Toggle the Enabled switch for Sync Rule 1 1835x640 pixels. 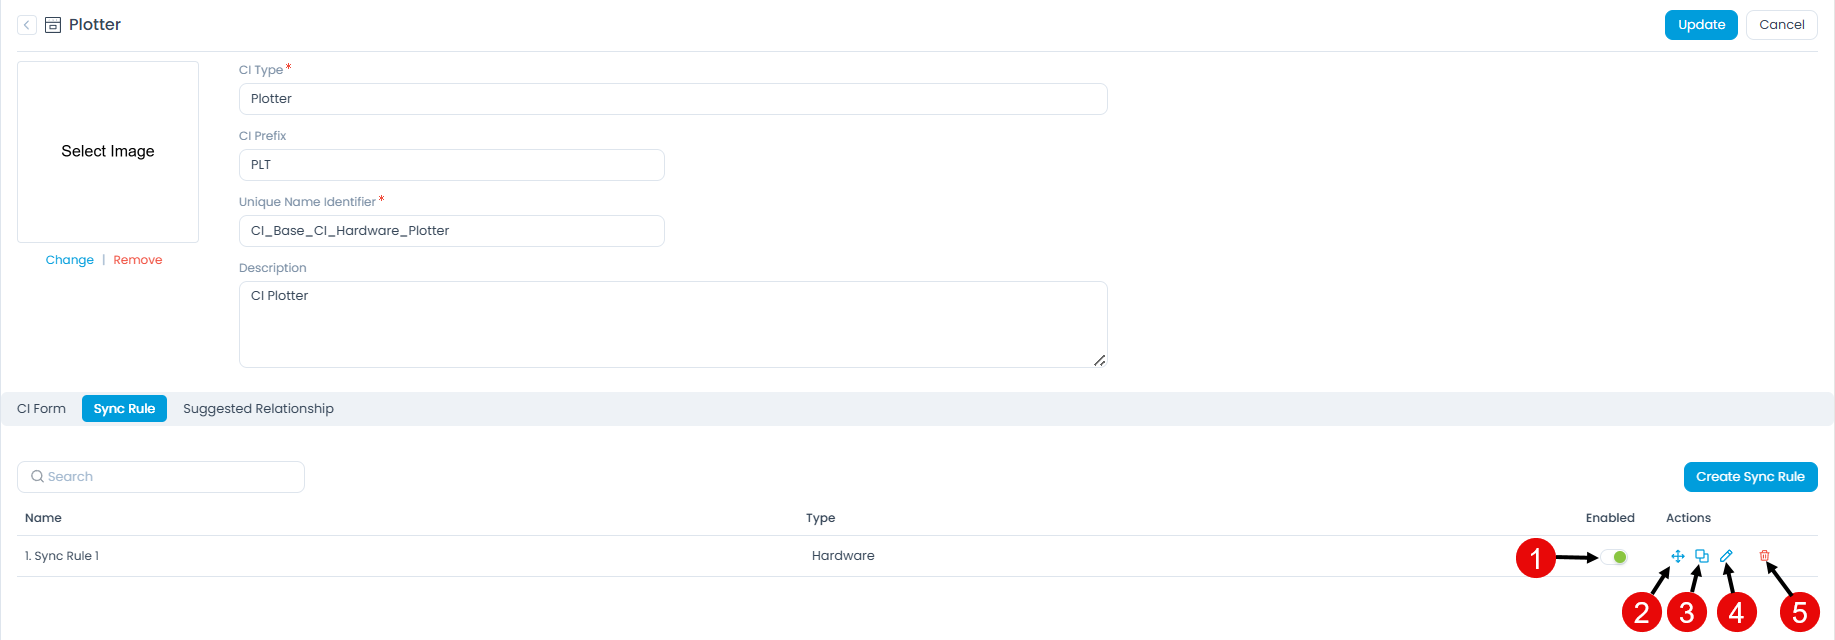[1614, 557]
